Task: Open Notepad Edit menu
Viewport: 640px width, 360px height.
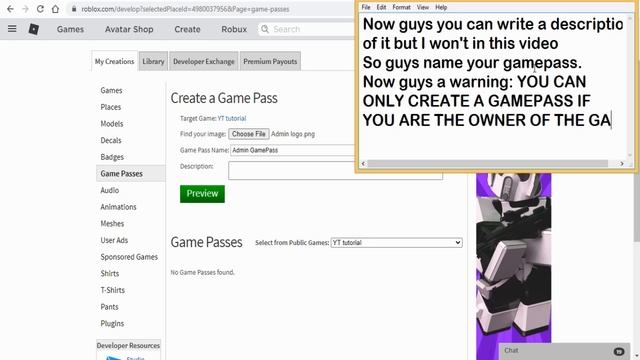Action: (x=381, y=7)
